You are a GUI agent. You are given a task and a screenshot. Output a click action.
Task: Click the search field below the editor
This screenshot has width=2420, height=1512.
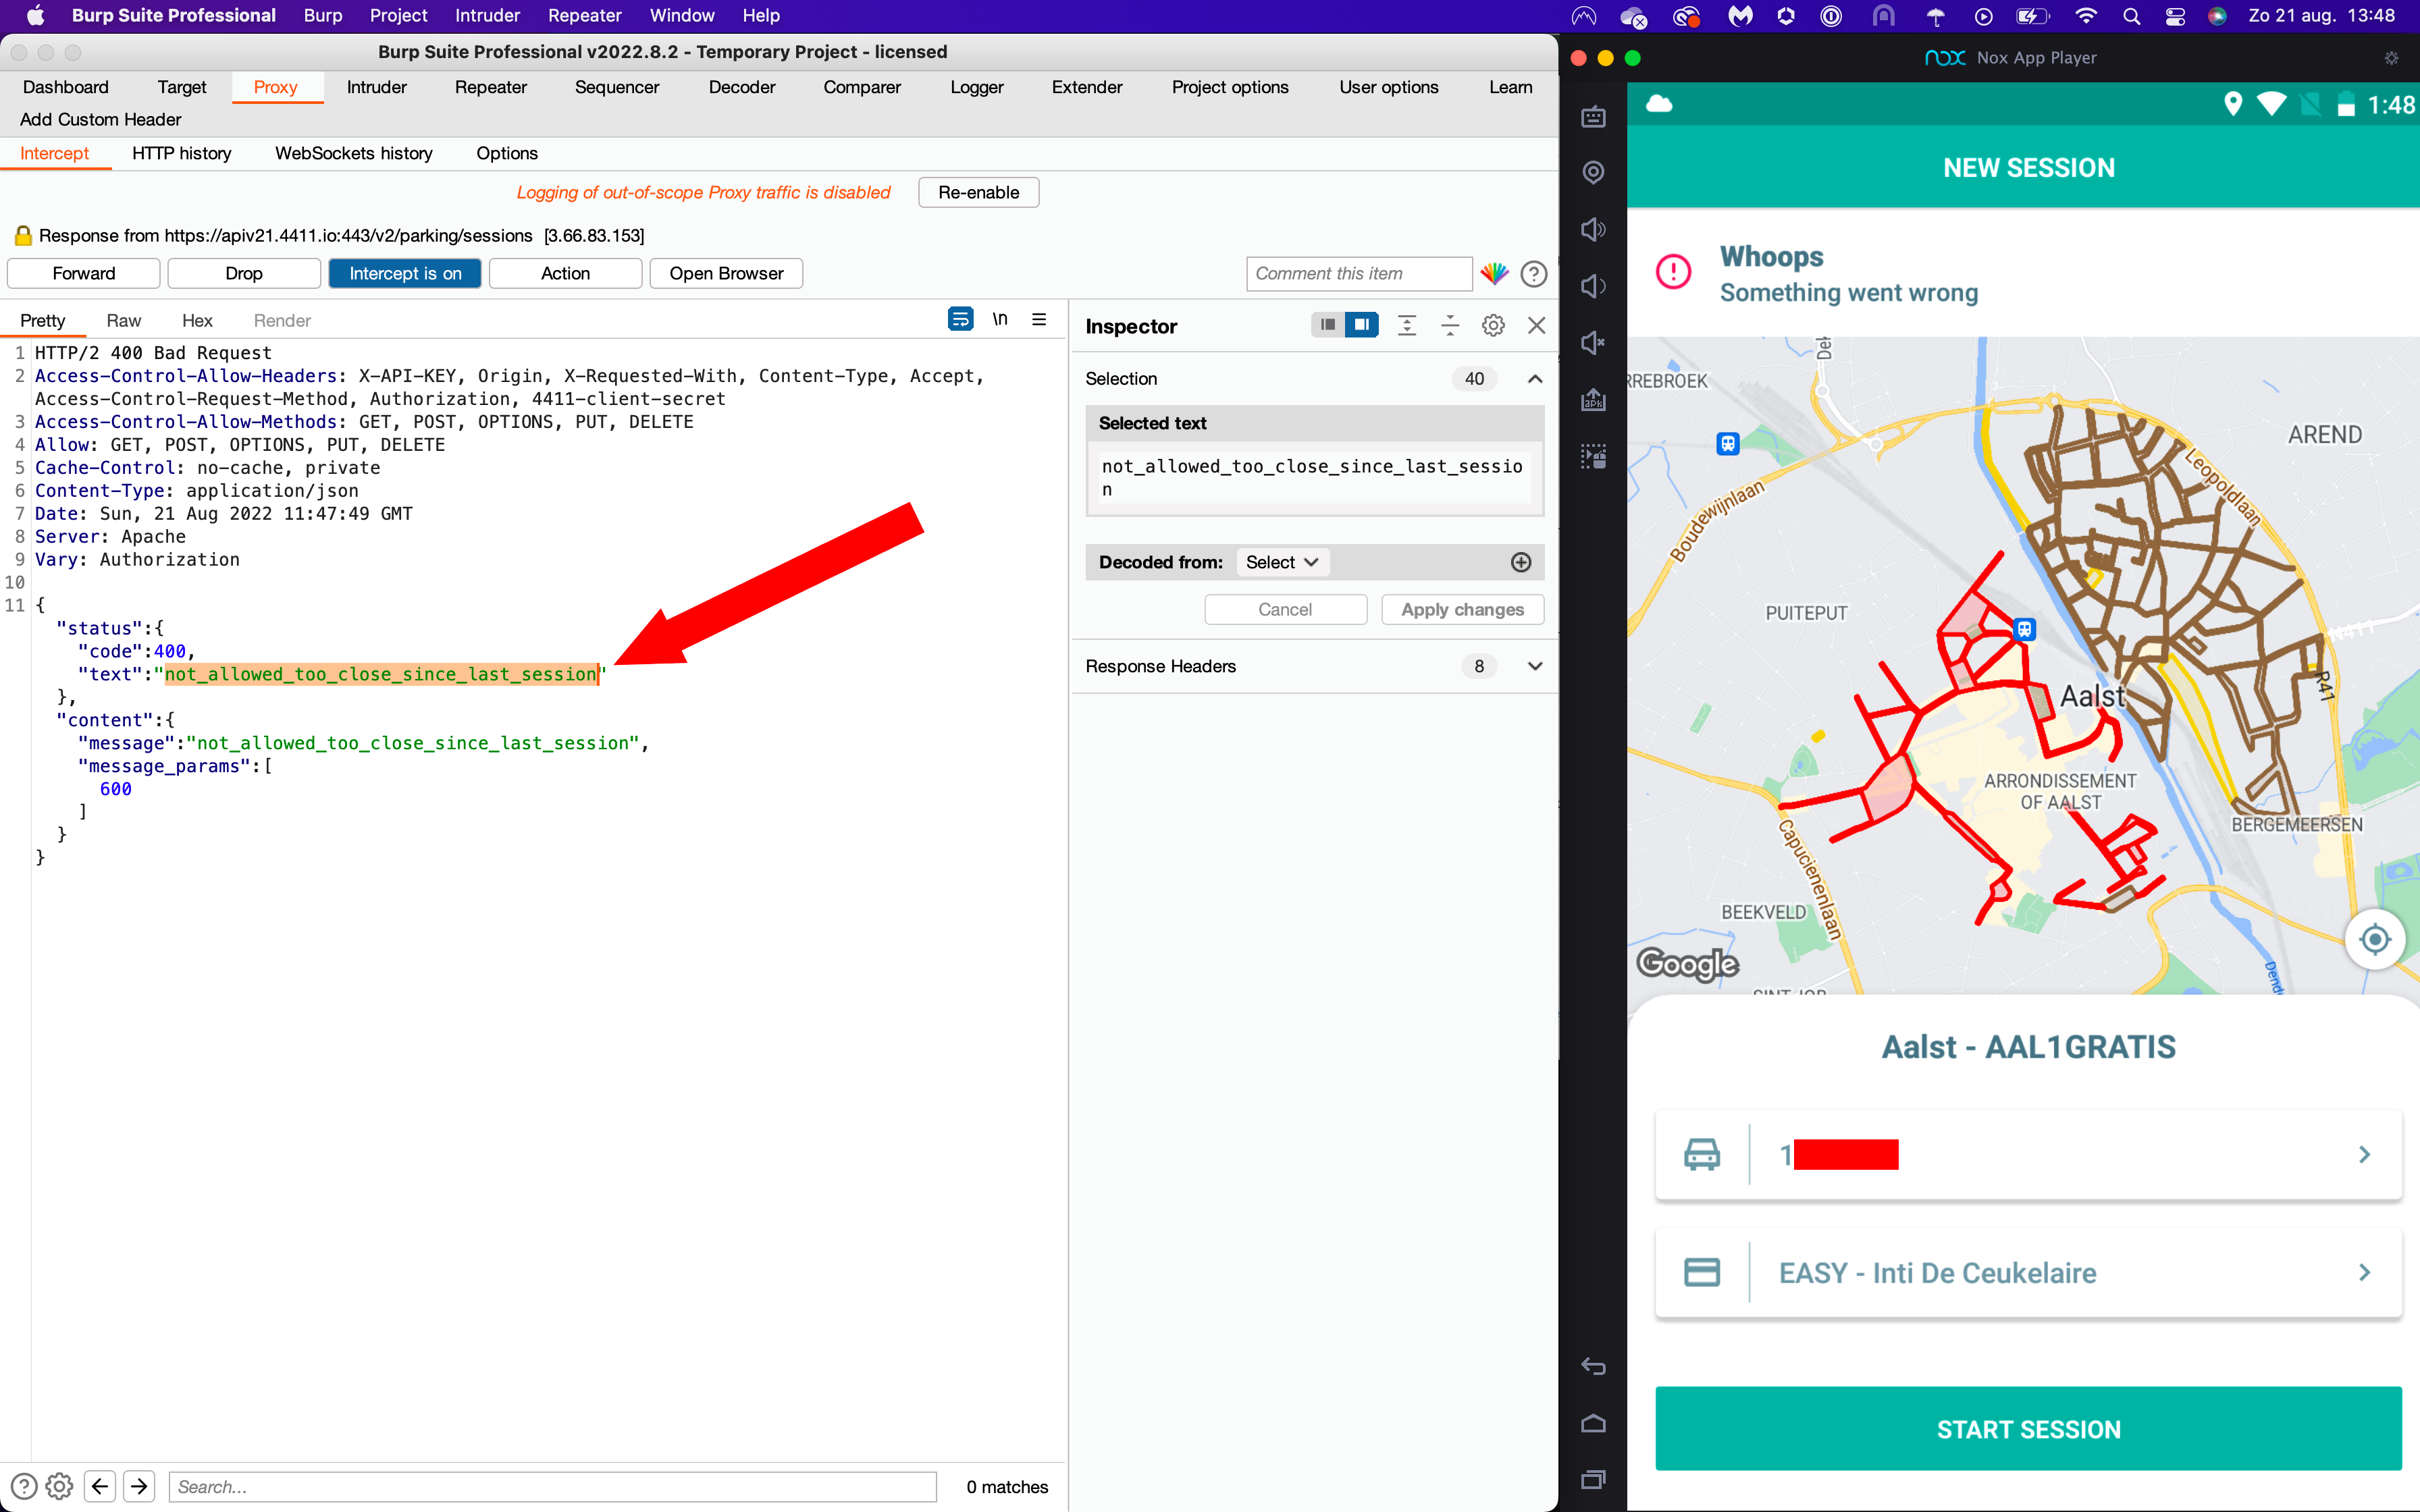pos(552,1486)
